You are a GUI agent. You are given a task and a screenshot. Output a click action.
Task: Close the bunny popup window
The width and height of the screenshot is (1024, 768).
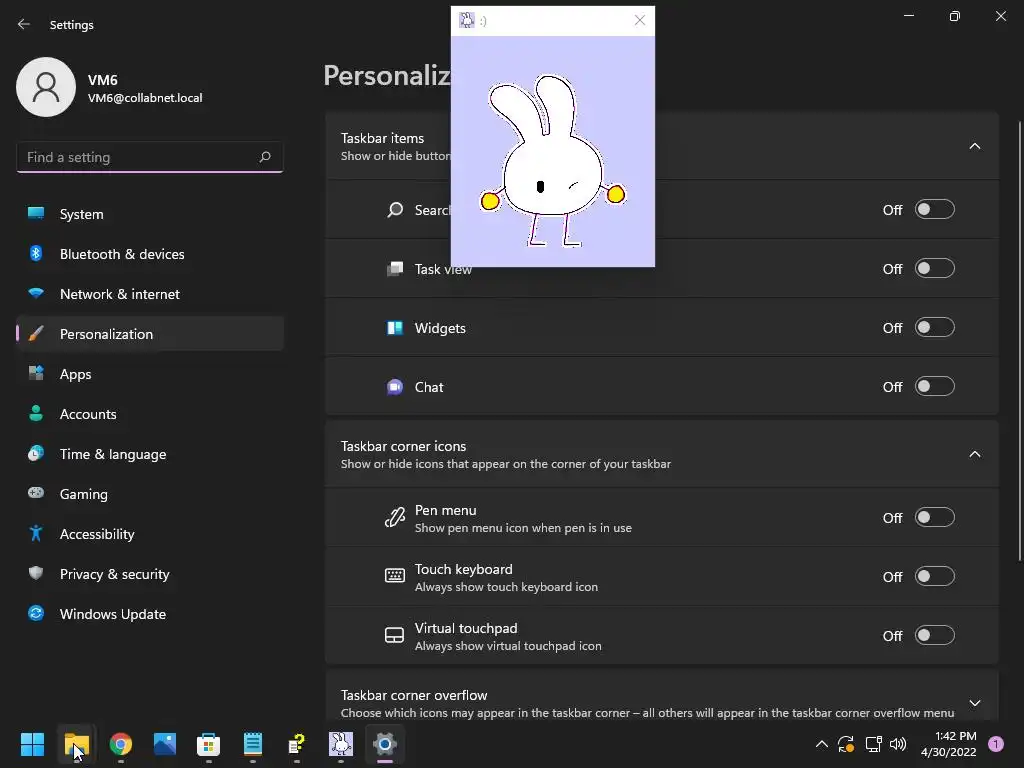coord(639,20)
